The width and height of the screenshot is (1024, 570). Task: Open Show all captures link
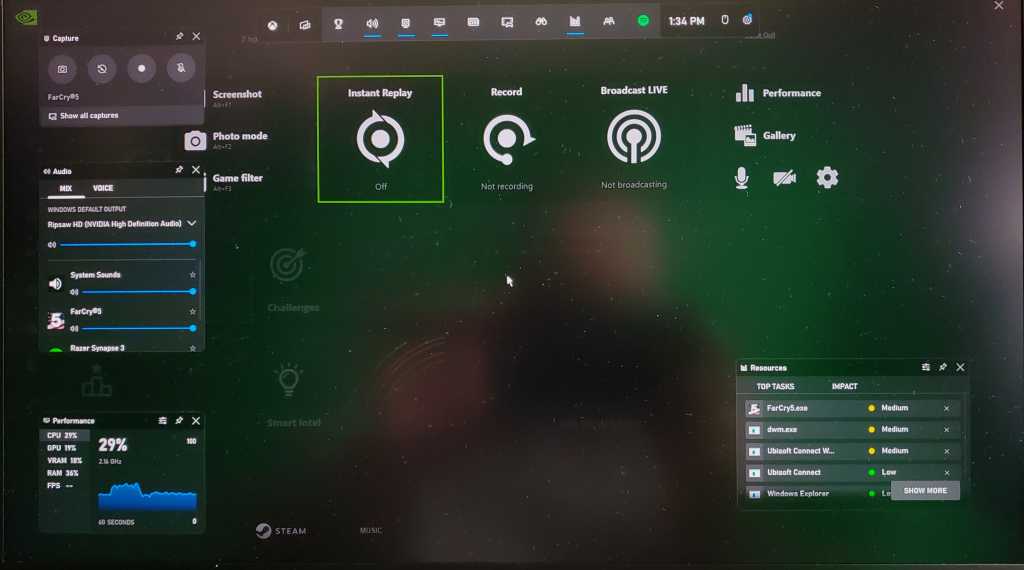[84, 116]
